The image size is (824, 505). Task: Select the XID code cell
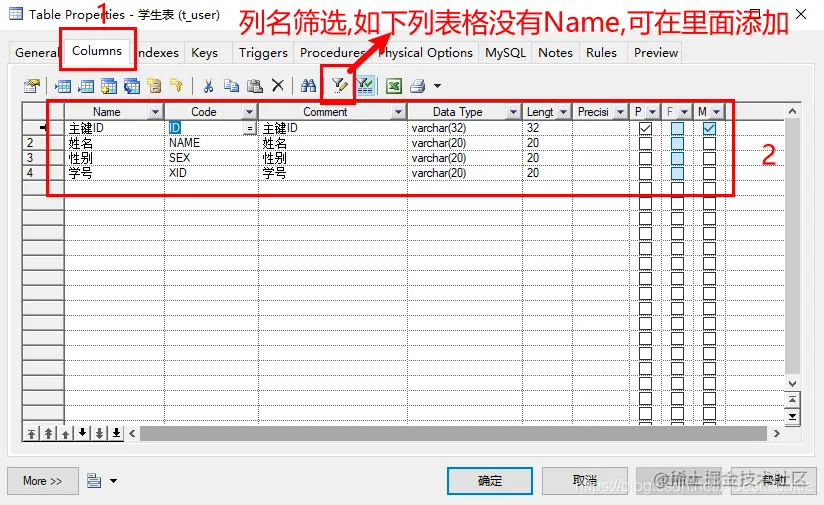click(x=211, y=173)
